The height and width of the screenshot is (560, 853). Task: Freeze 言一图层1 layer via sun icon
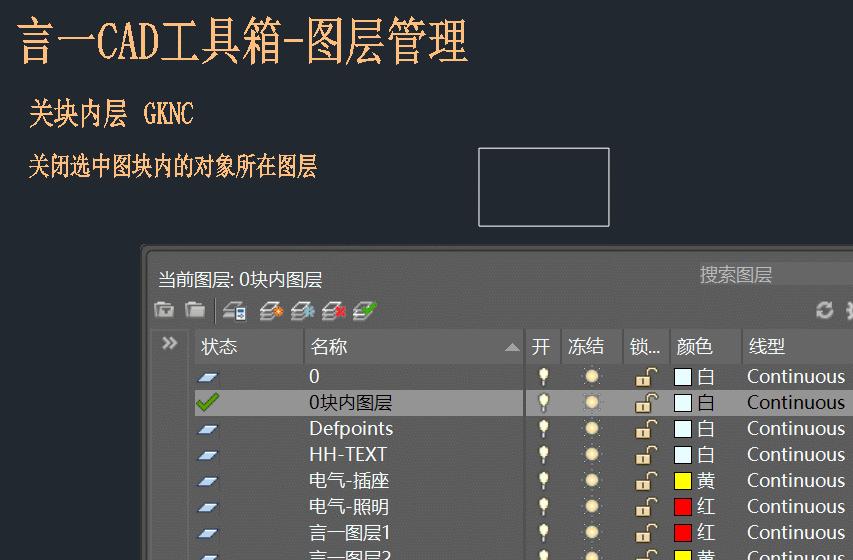click(592, 532)
